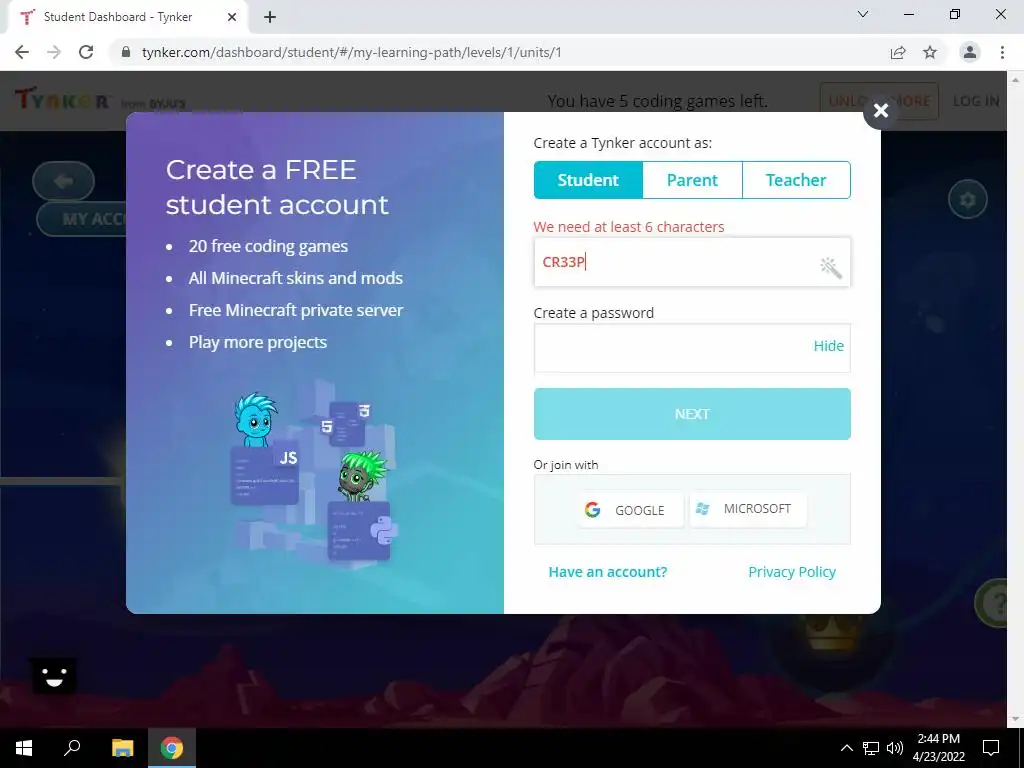Open the clock showing 2:44 PM

pyautogui.click(x=938, y=748)
